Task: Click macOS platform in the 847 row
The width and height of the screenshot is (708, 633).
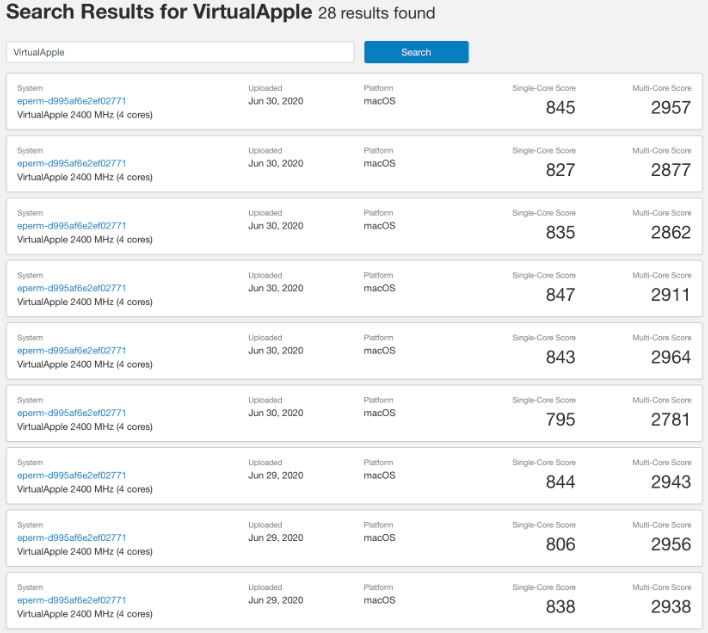Action: coord(379,288)
